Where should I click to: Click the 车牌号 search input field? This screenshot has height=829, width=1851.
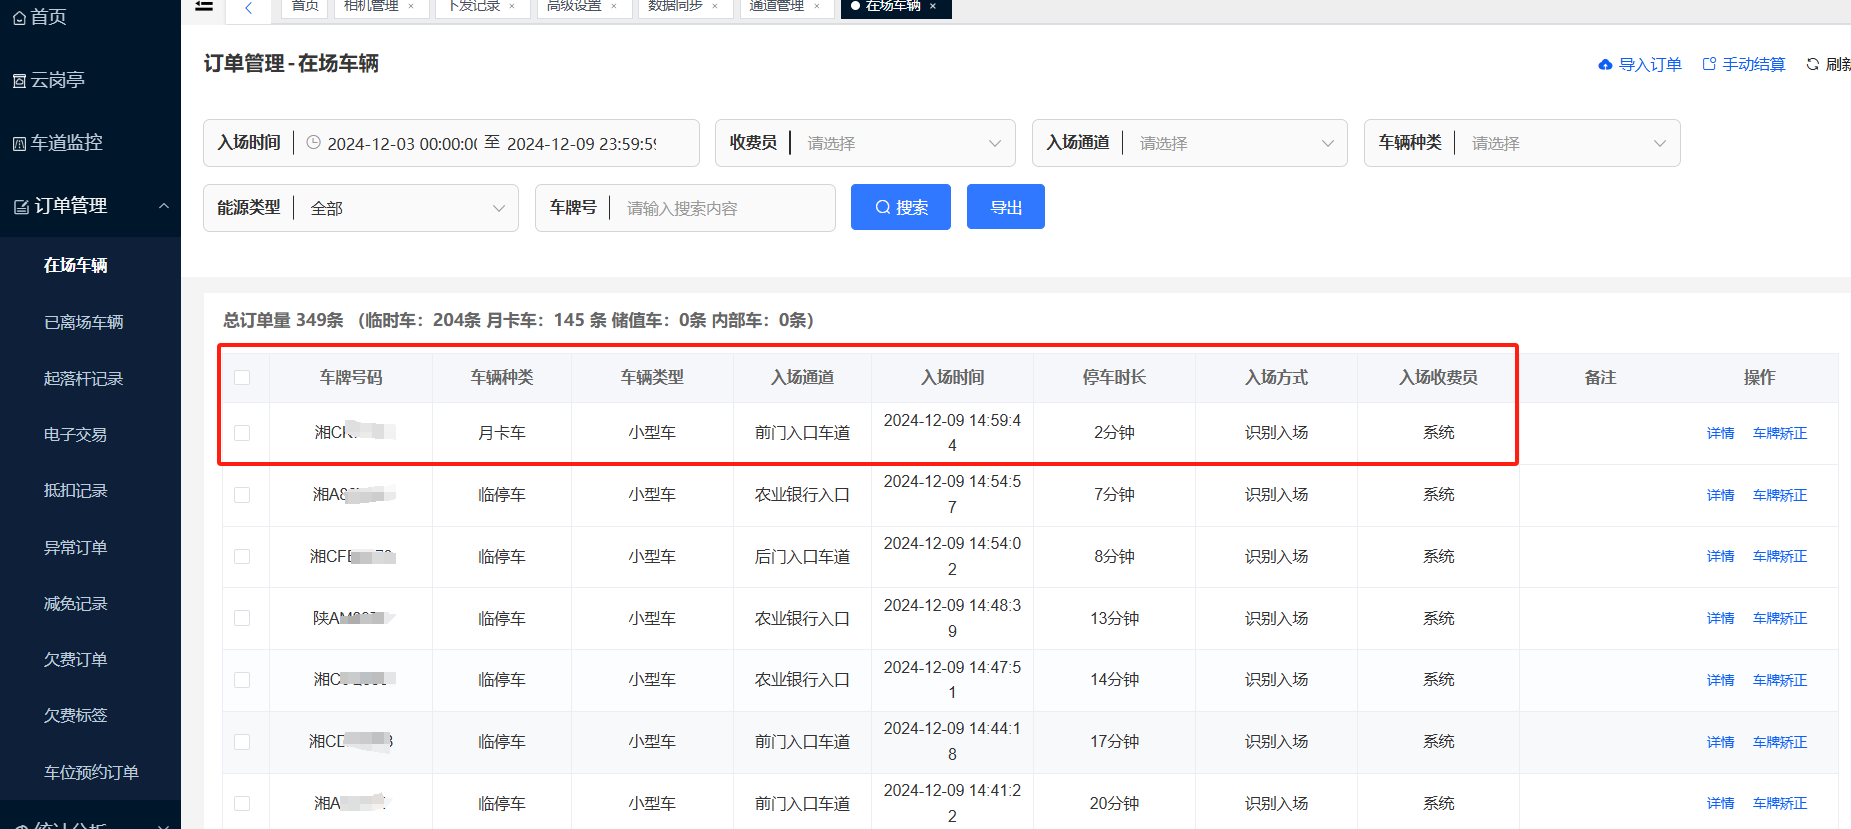click(x=725, y=208)
